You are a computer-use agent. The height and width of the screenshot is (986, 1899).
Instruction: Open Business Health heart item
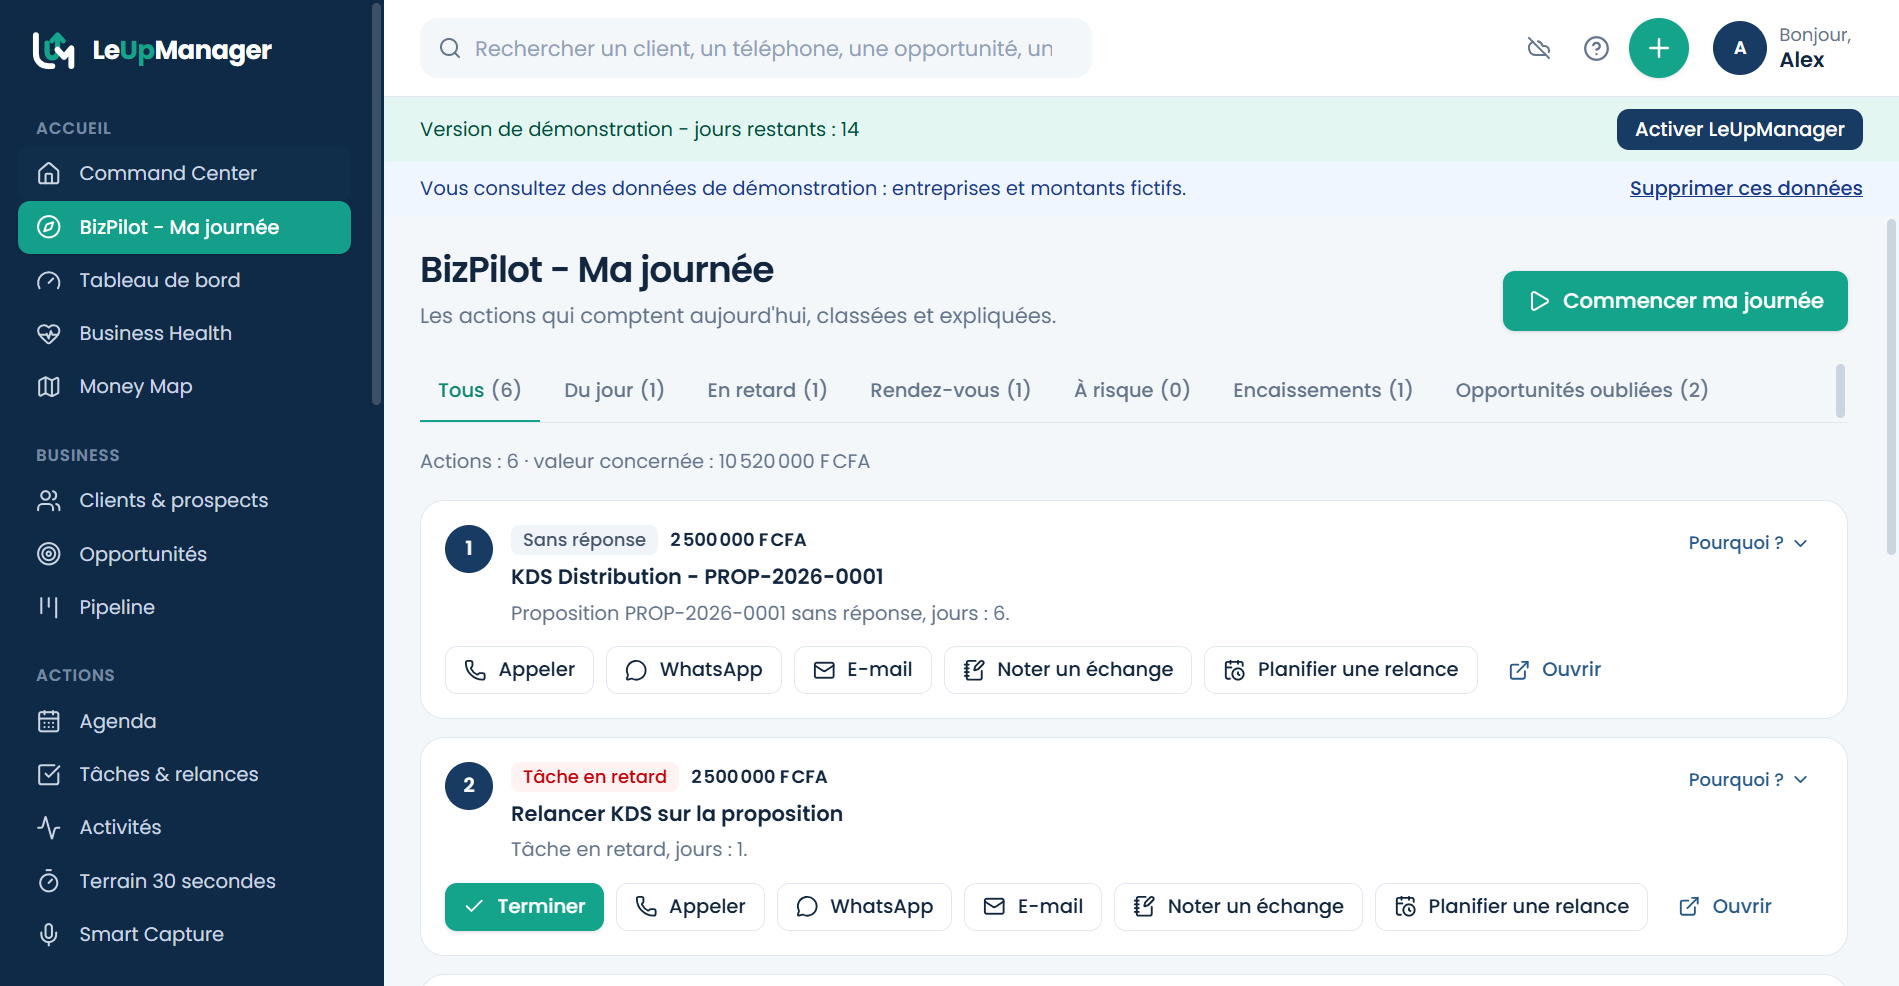184,333
